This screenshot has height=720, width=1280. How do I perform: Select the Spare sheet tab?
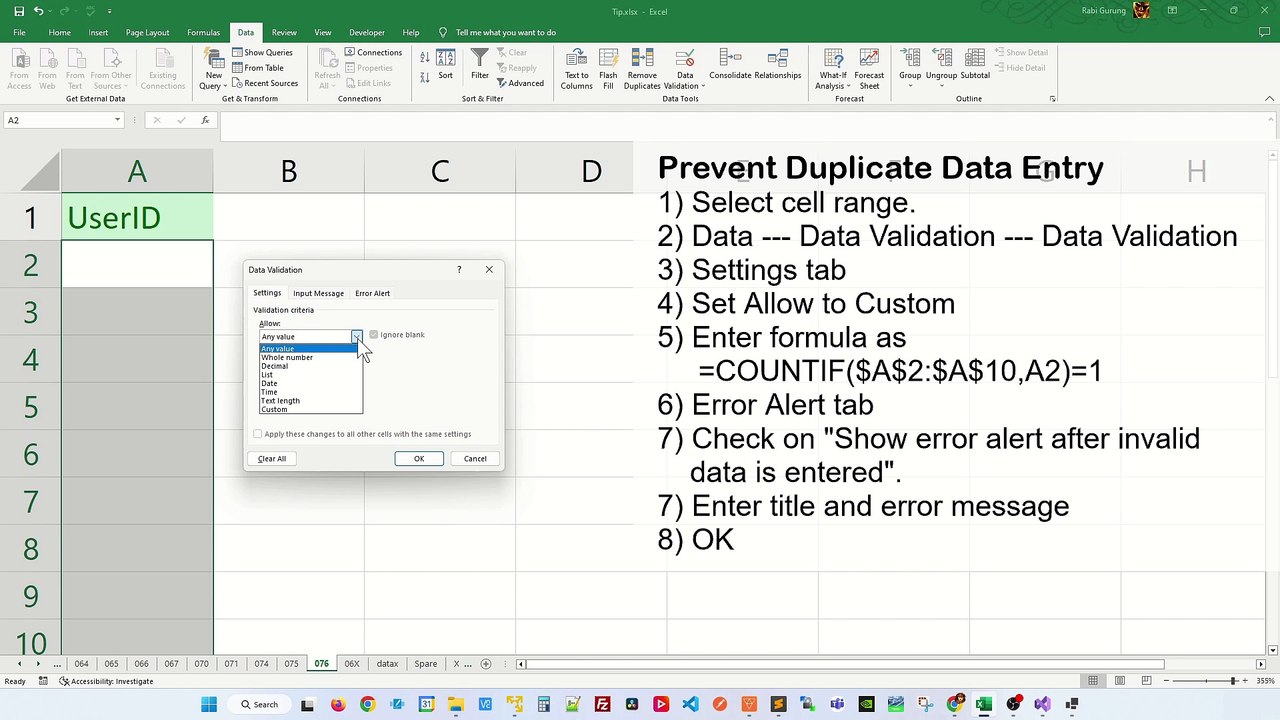[x=425, y=664]
